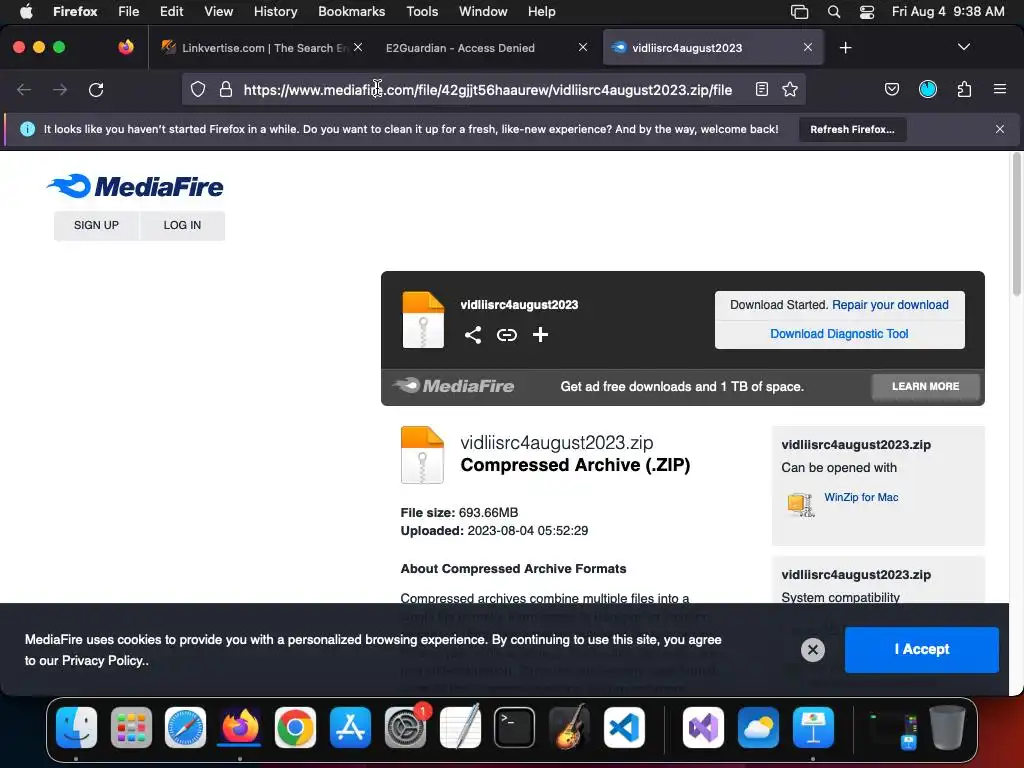Open Spotlight search in menu bar

click(833, 11)
